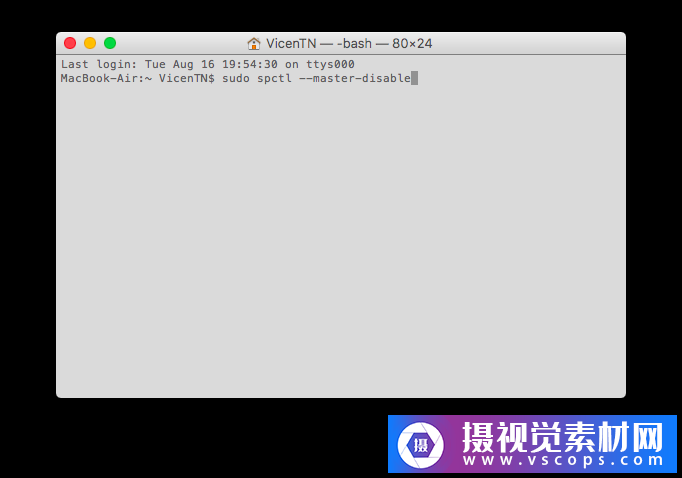Click the --master-disable argument text
The width and height of the screenshot is (682, 478).
click(x=354, y=78)
